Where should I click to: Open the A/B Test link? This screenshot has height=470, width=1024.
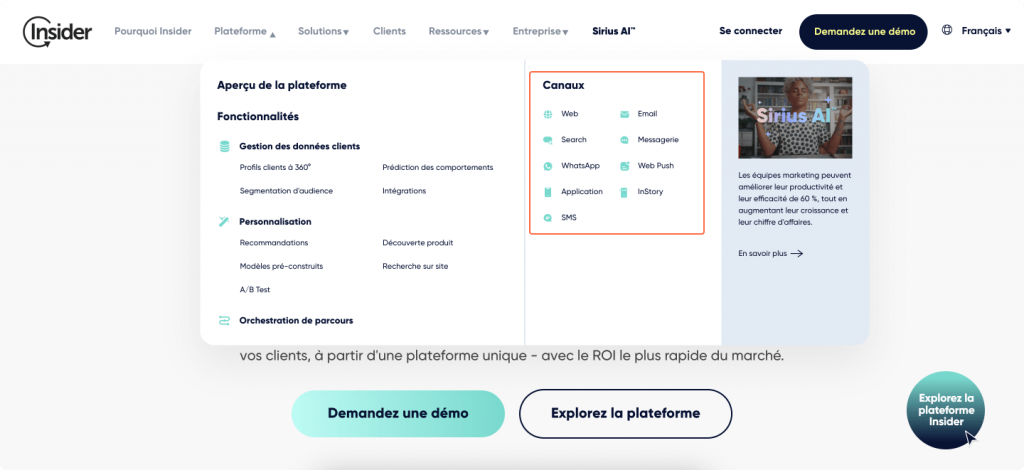(x=255, y=289)
